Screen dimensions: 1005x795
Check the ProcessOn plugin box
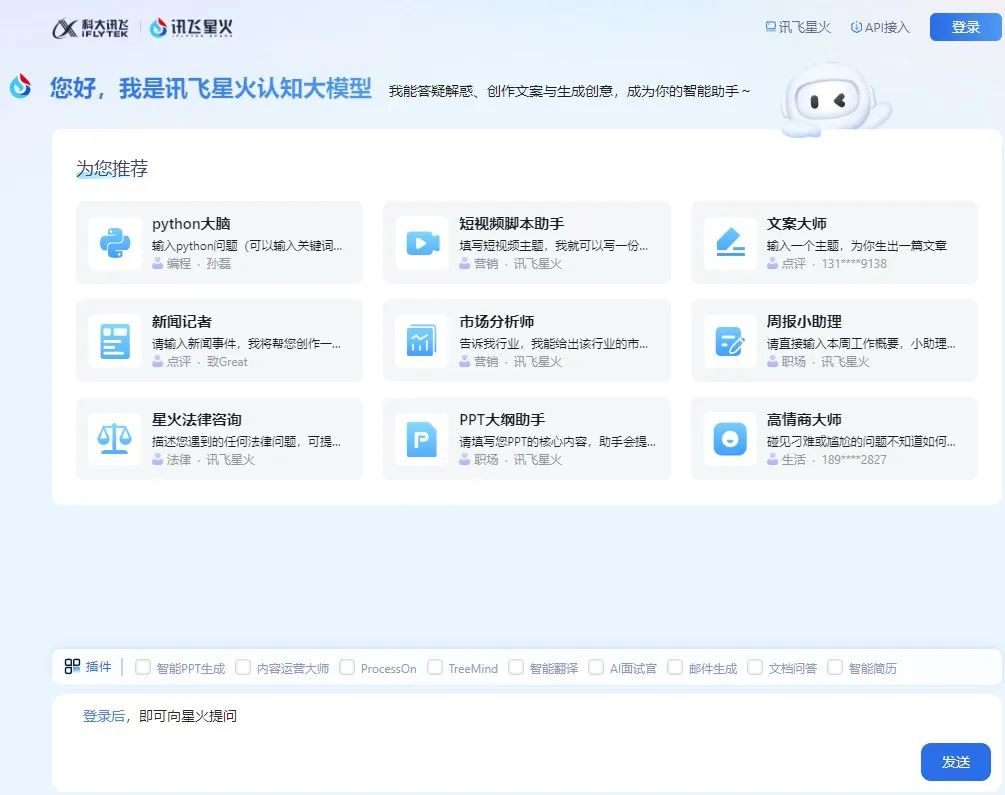pos(346,667)
